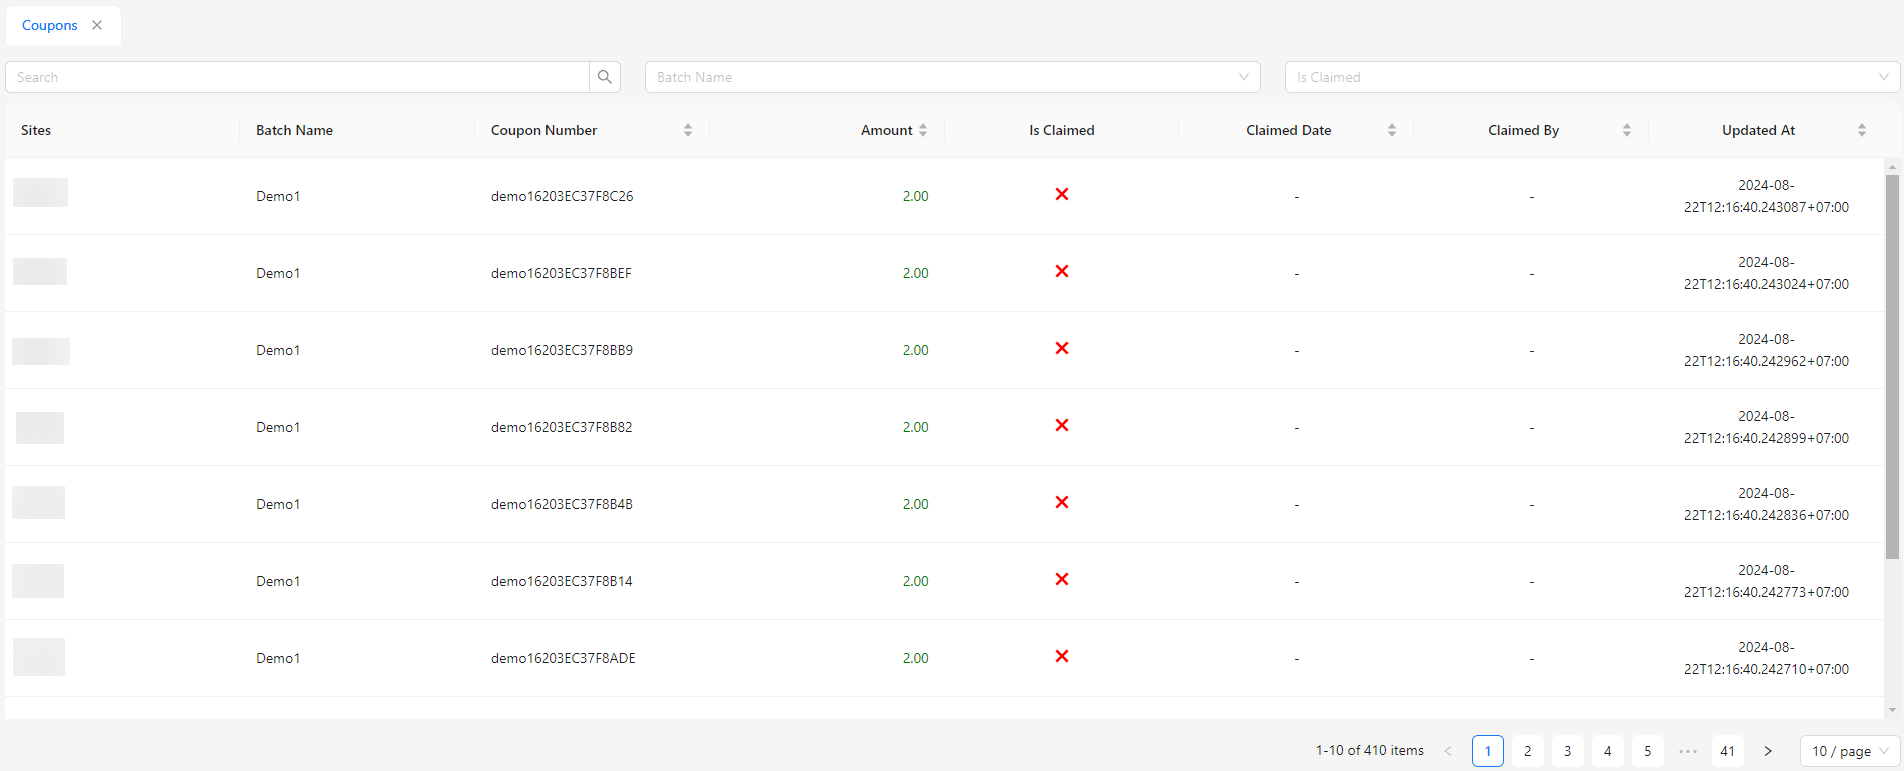
Task: Go to next page arrow
Action: click(1768, 751)
